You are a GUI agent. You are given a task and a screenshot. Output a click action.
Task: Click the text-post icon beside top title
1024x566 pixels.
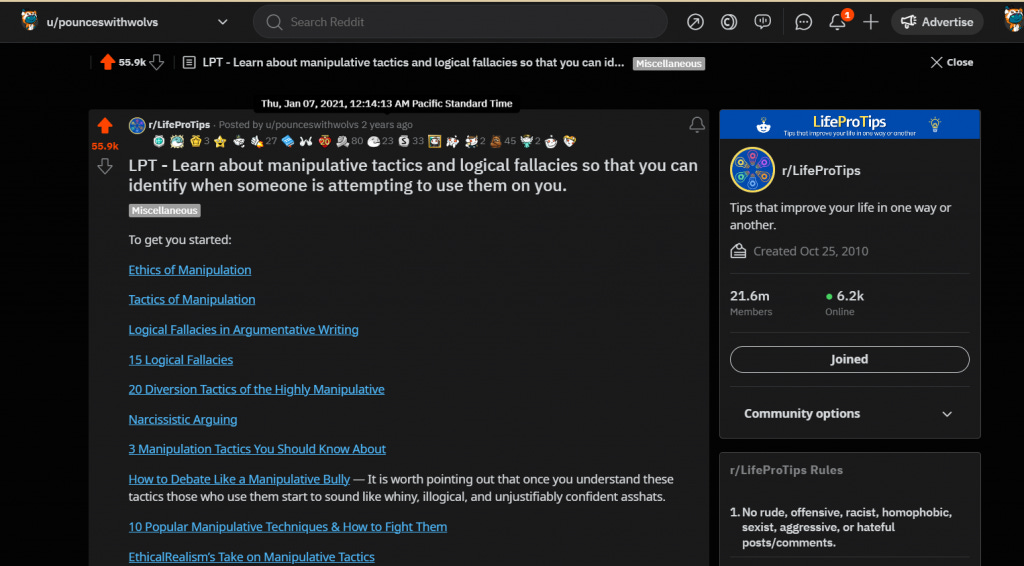[189, 63]
